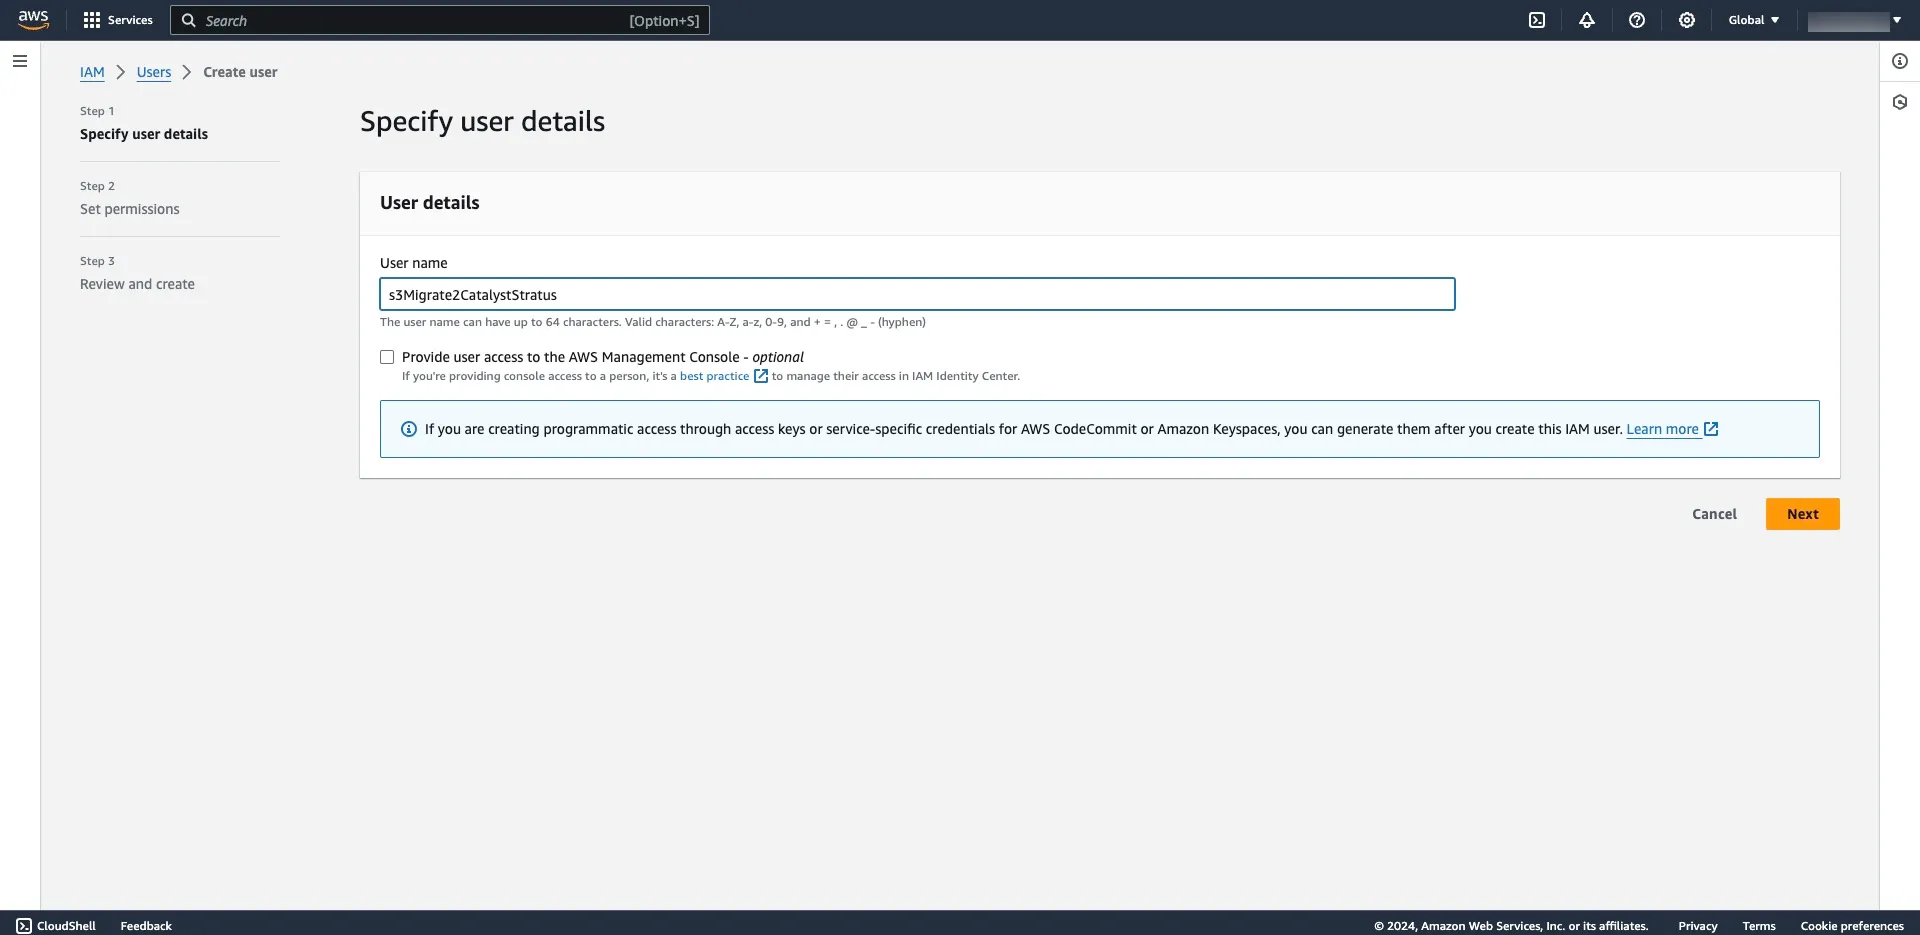Click the Next button
The height and width of the screenshot is (935, 1920).
pos(1802,514)
